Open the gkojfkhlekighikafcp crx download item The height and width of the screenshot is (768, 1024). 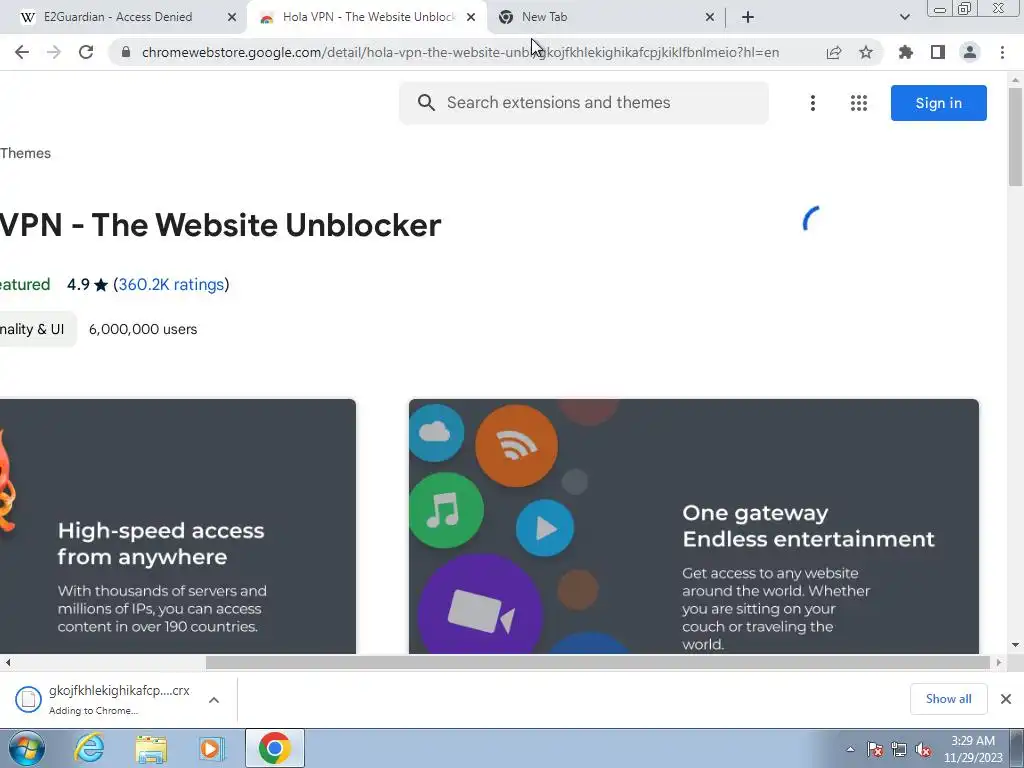click(104, 699)
